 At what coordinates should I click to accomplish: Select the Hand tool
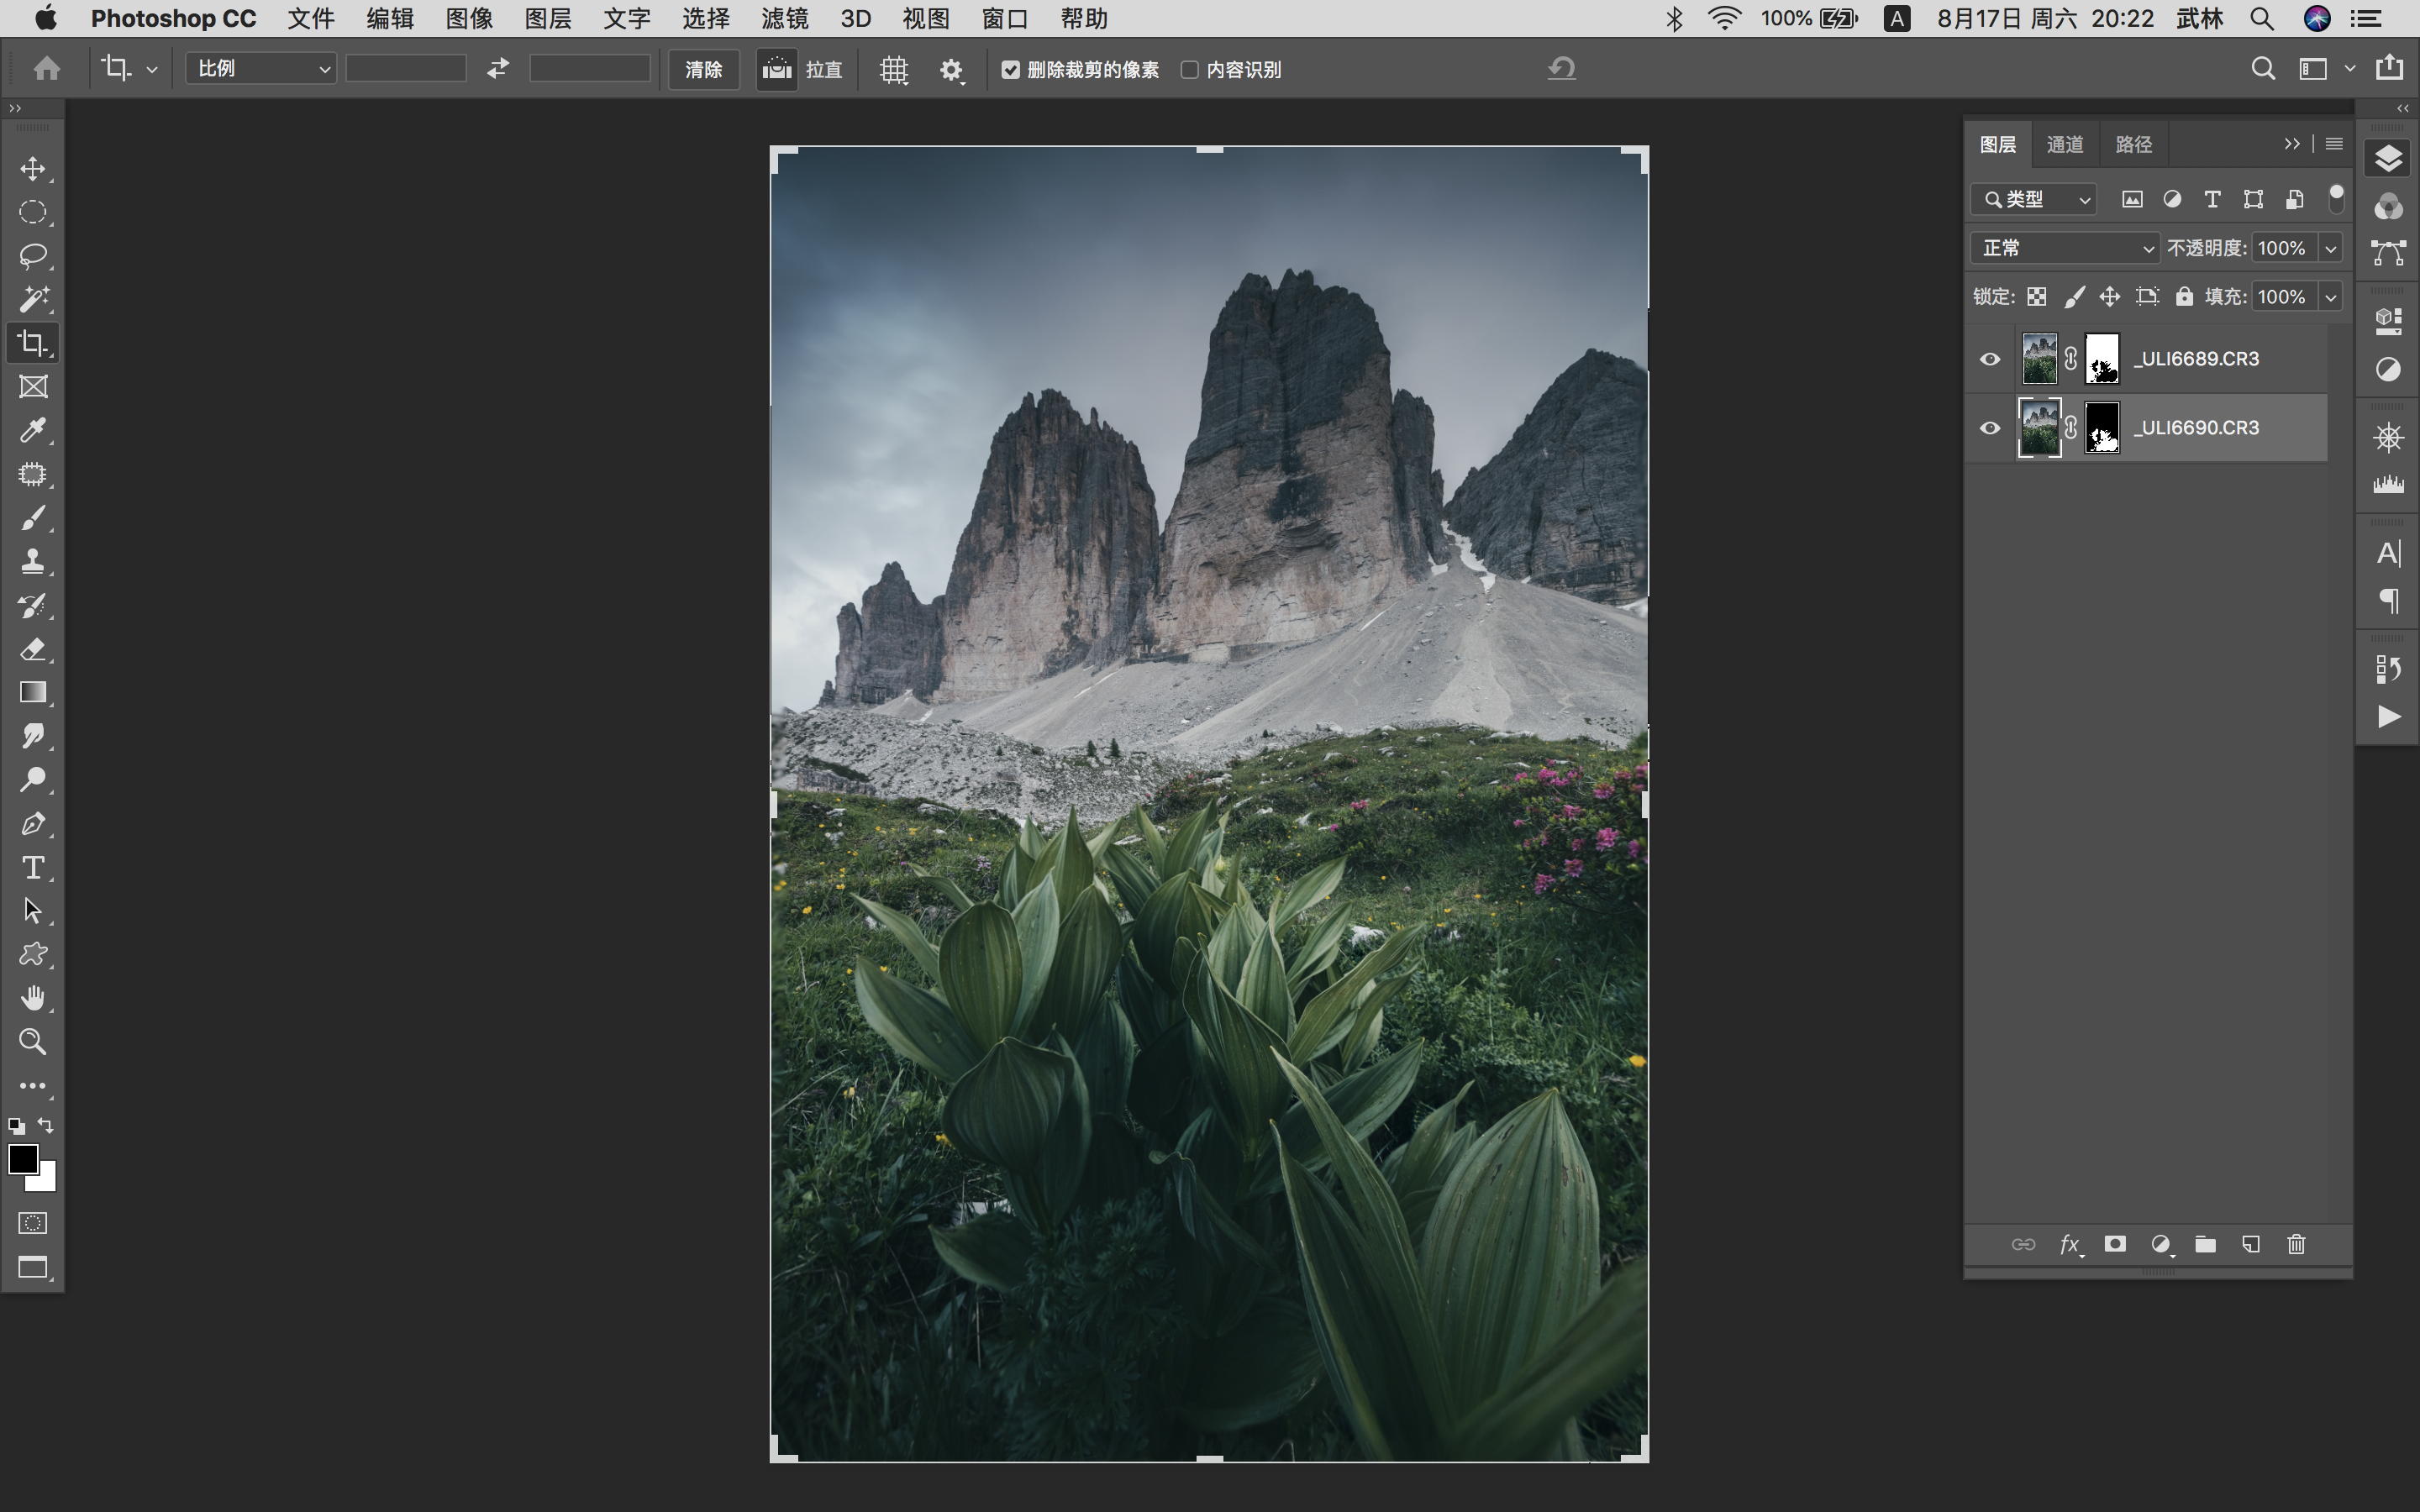point(33,998)
